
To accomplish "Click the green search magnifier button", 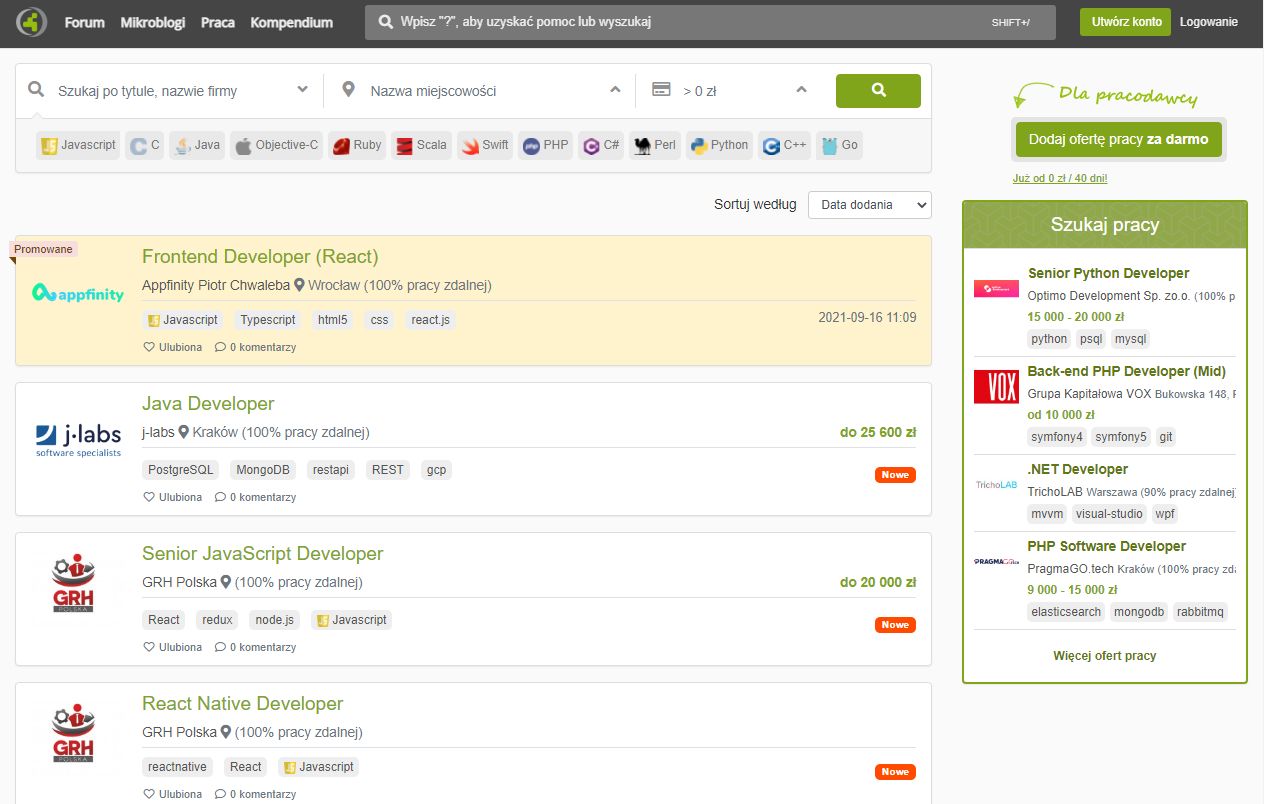I will (878, 90).
